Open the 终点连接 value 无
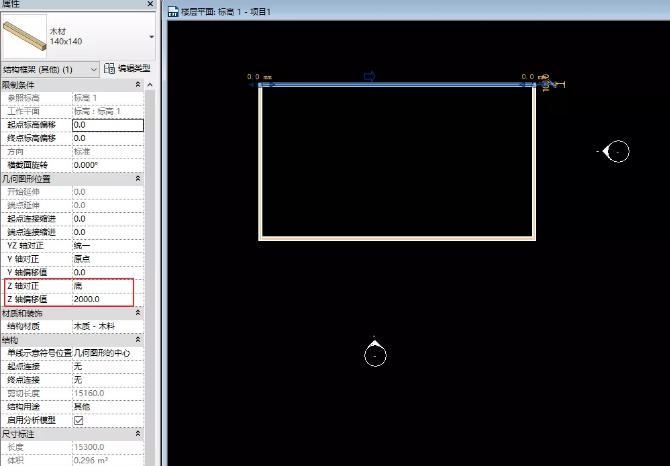The width and height of the screenshot is (670, 466). pos(108,380)
